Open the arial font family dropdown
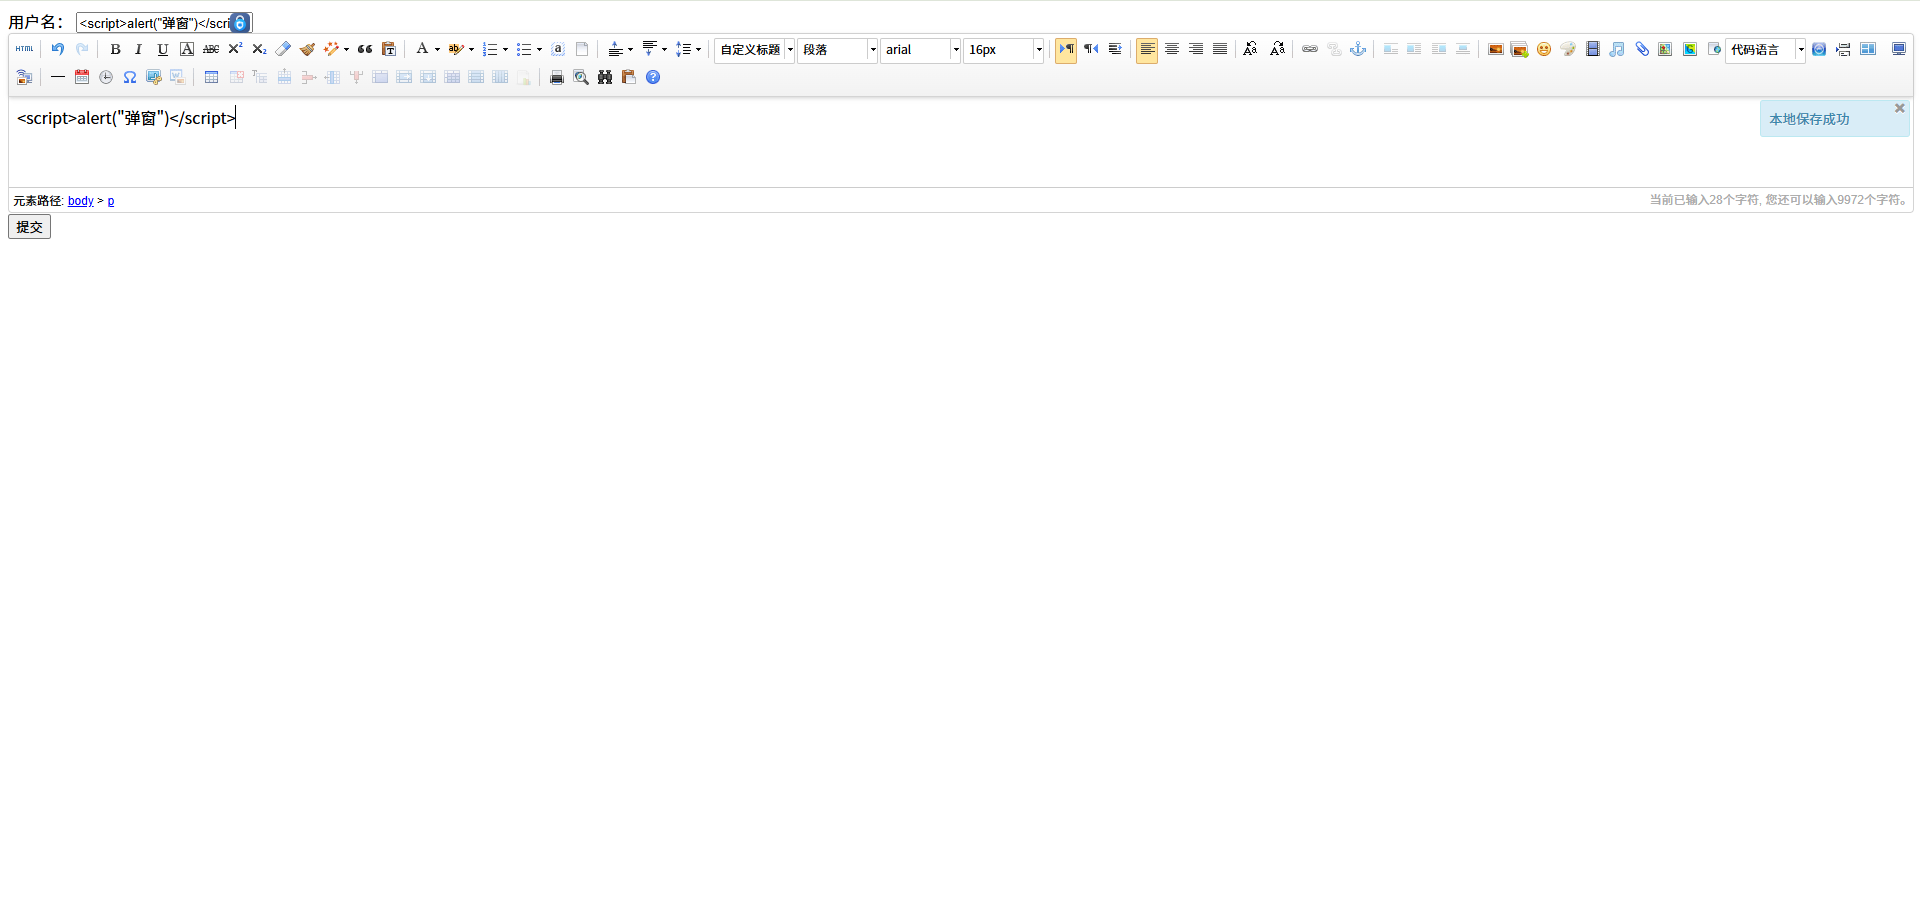This screenshot has height=903, width=1920. pyautogui.click(x=921, y=49)
